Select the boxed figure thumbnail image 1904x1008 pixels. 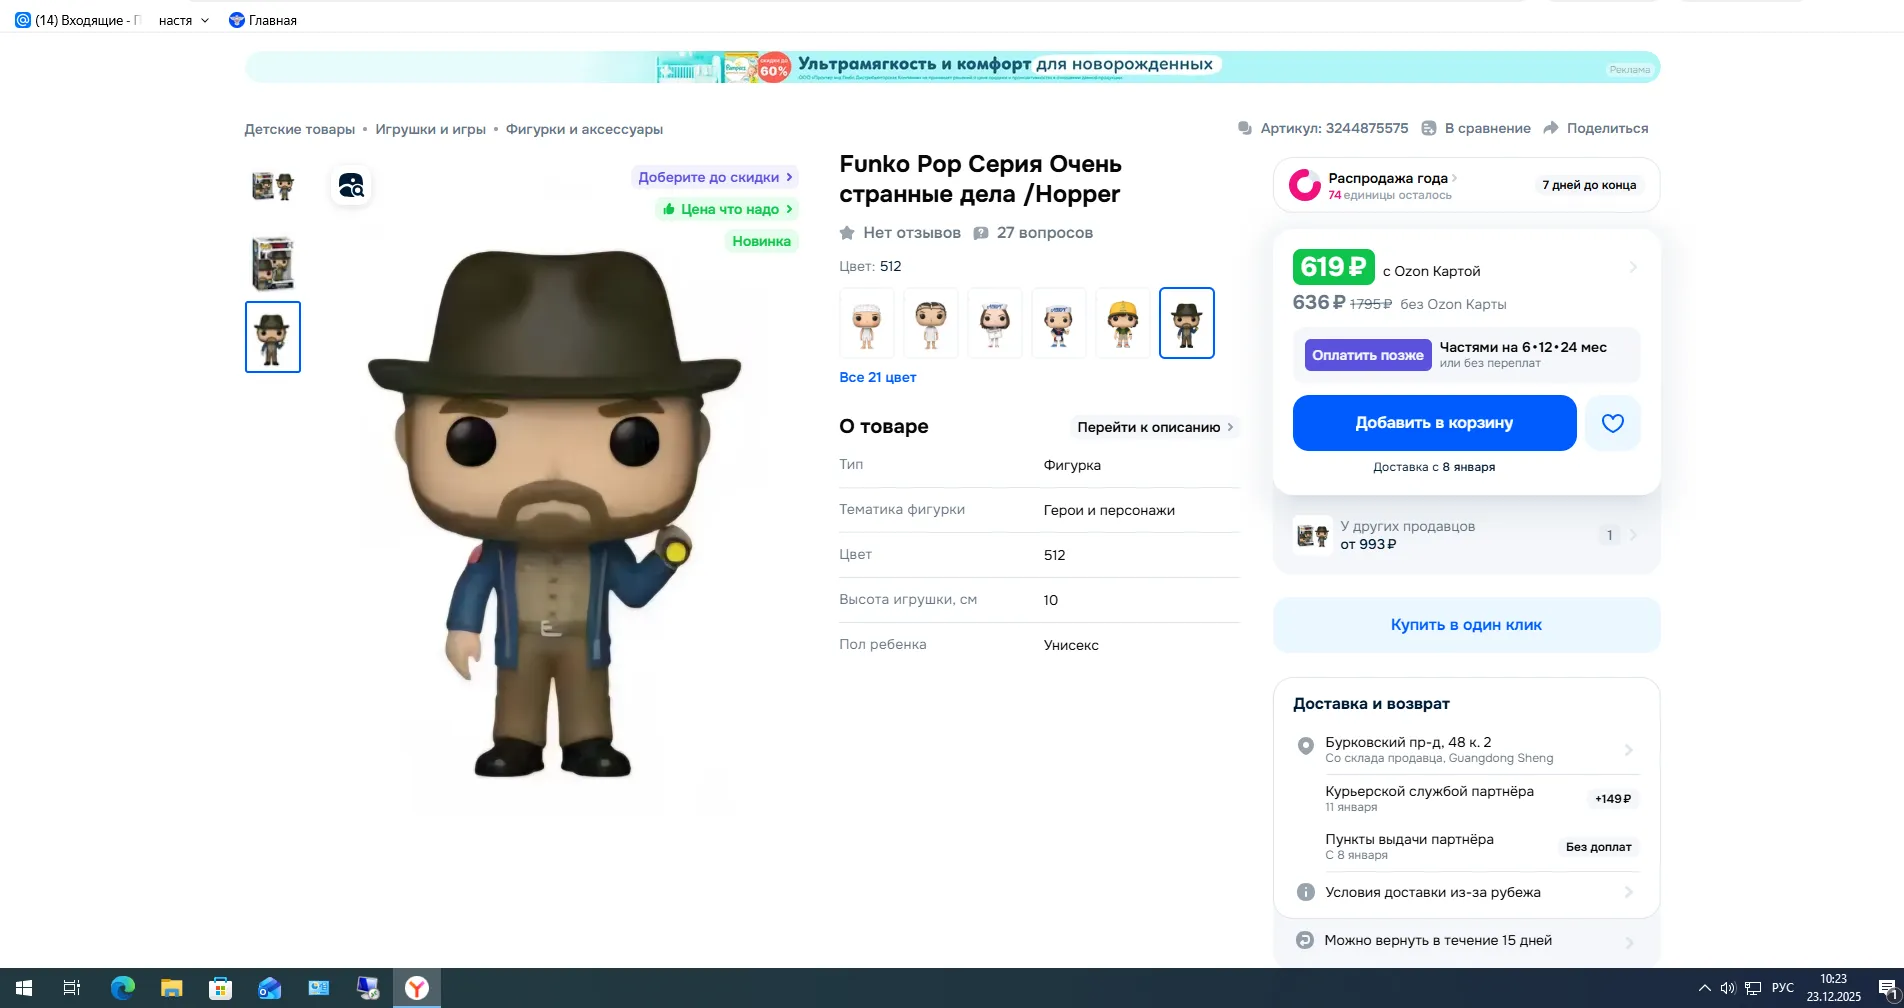272,263
